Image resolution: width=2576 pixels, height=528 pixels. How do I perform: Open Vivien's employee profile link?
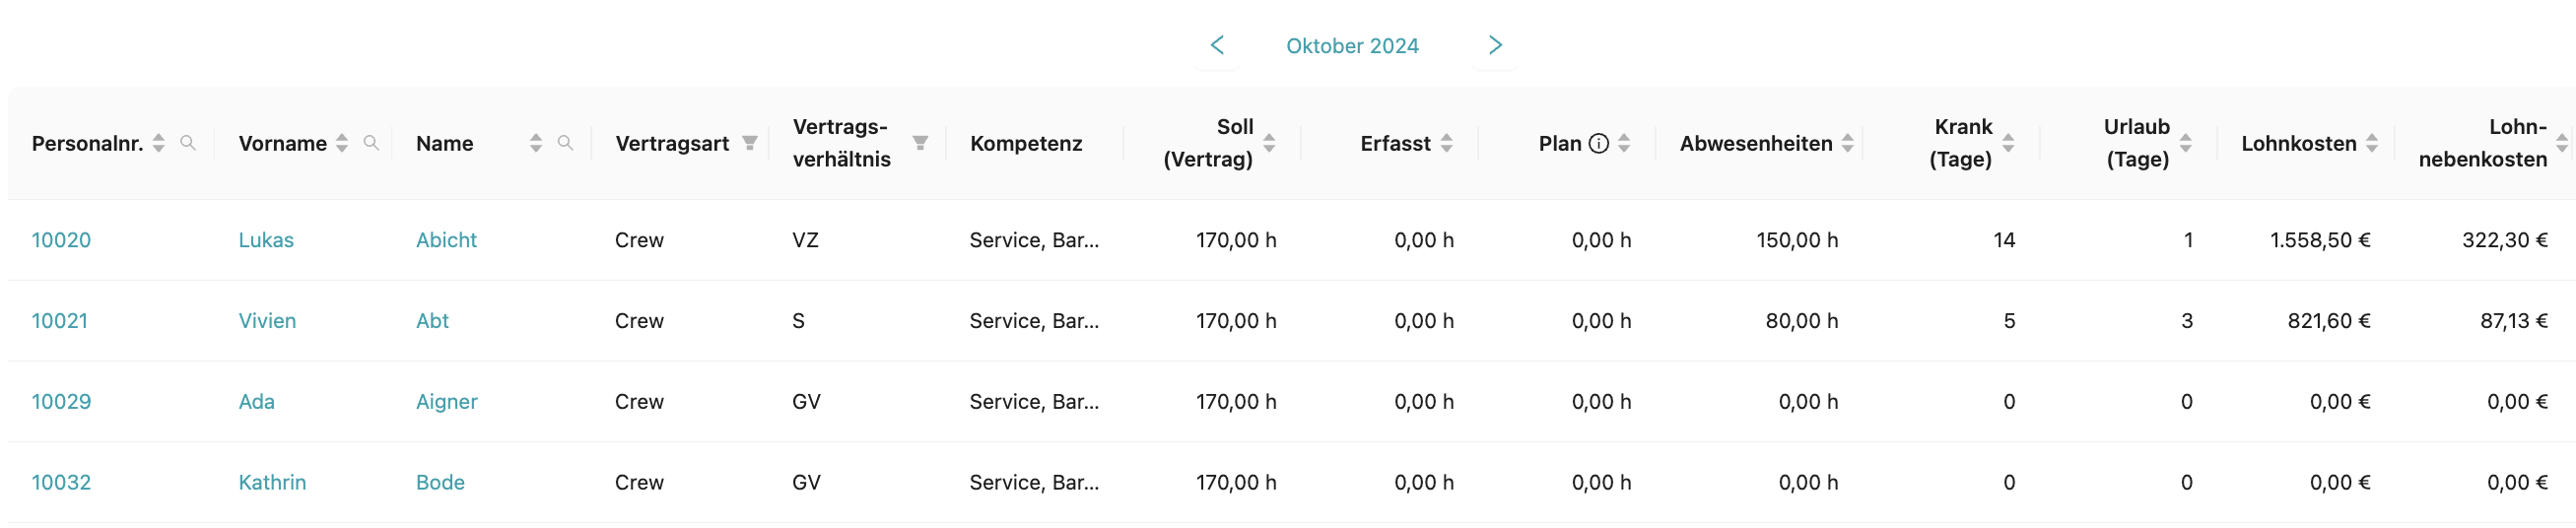click(x=267, y=321)
